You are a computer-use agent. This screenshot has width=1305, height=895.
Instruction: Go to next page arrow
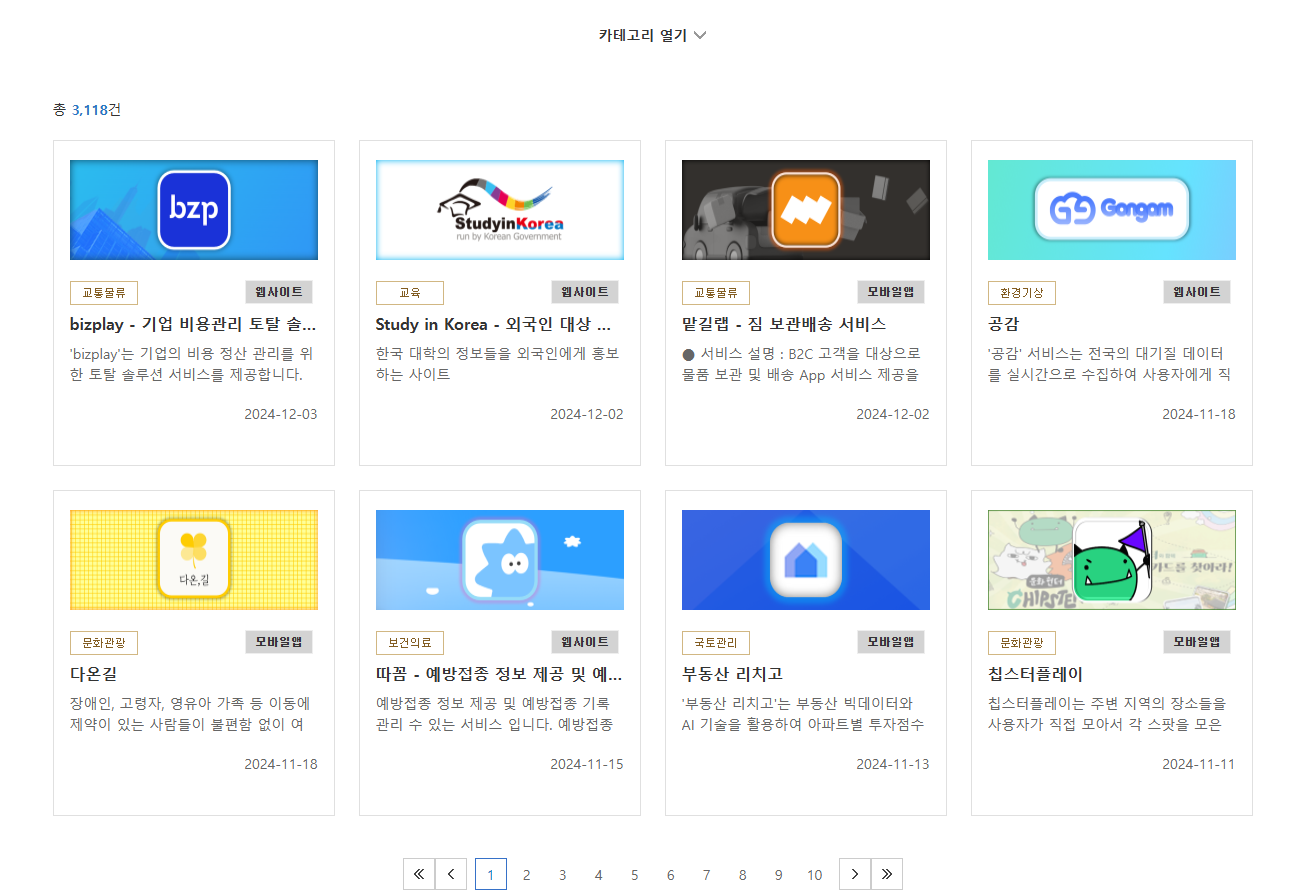[x=855, y=874]
